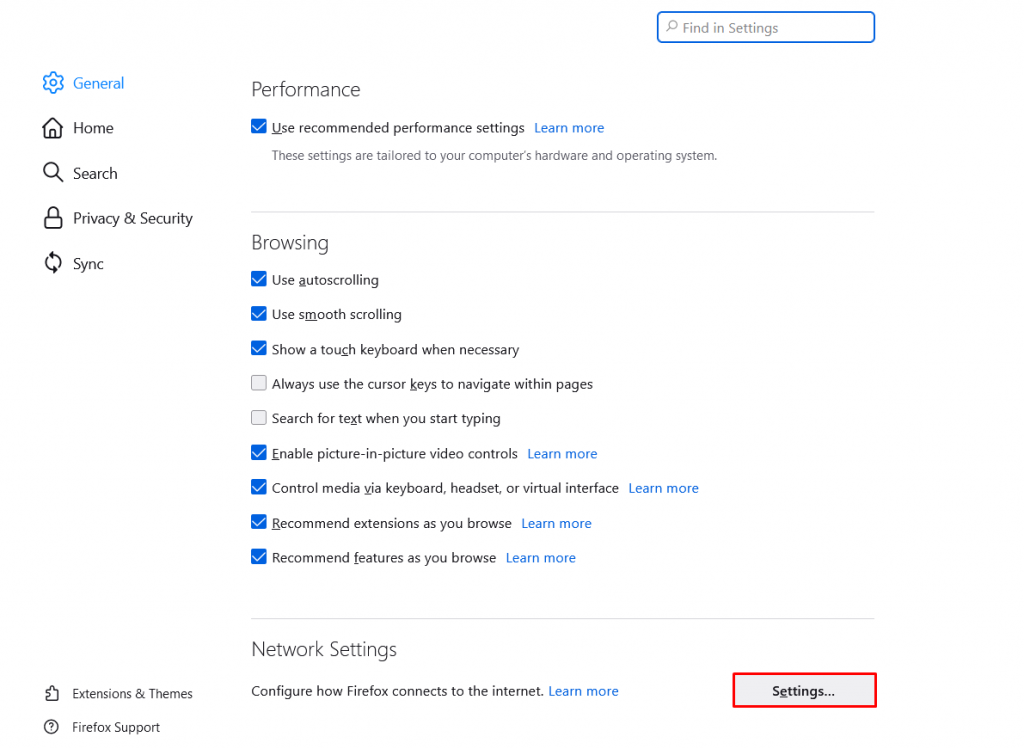Click the Sync circular arrow icon

53,263
